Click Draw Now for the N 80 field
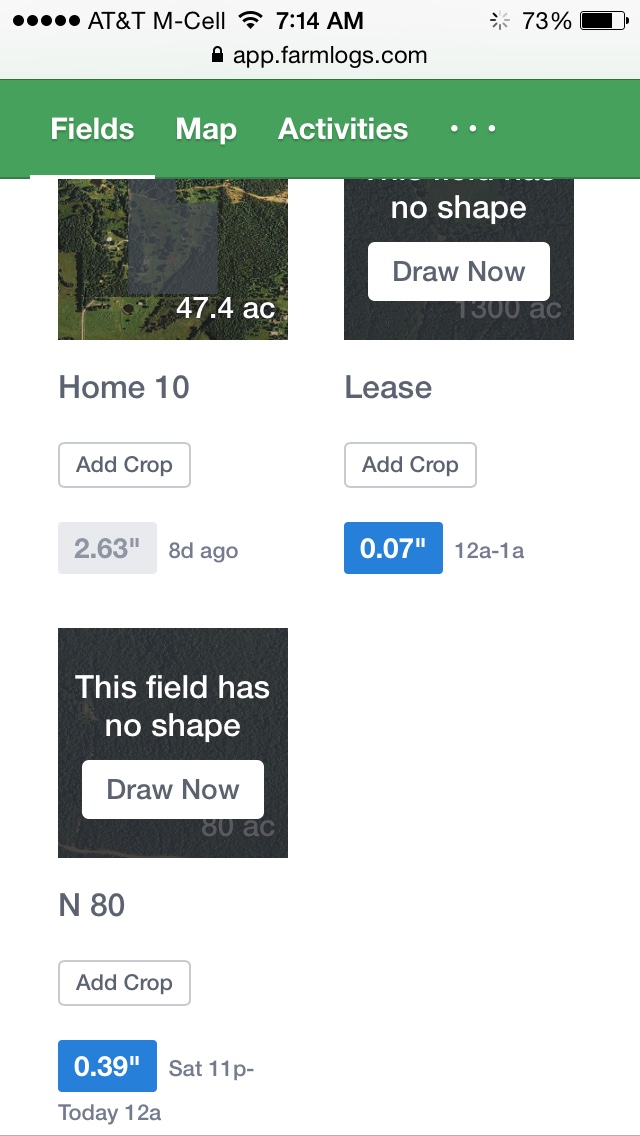 (173, 789)
